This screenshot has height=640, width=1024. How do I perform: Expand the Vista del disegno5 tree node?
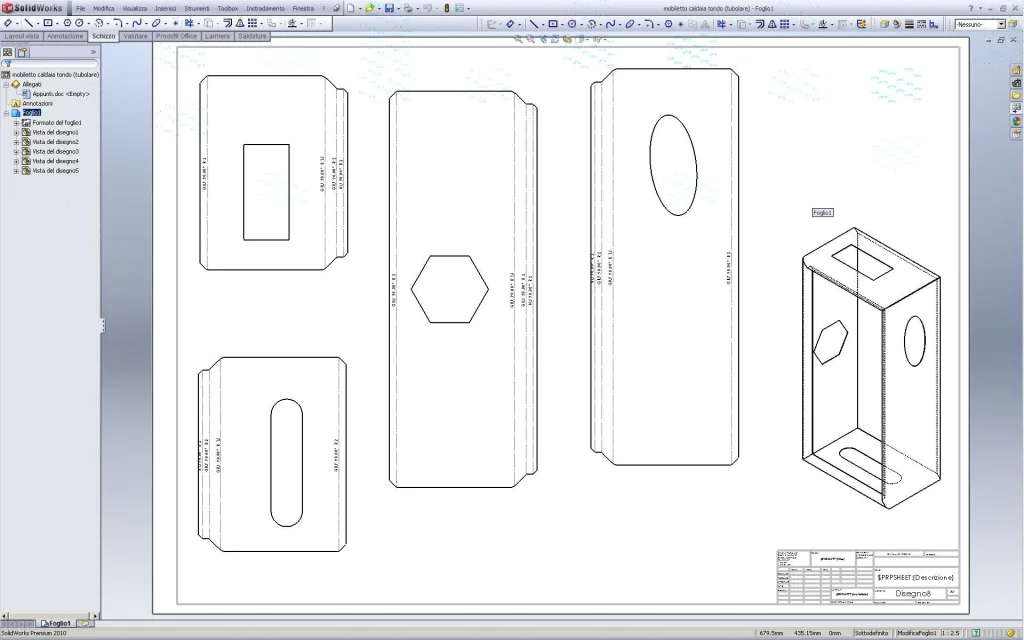[16, 171]
